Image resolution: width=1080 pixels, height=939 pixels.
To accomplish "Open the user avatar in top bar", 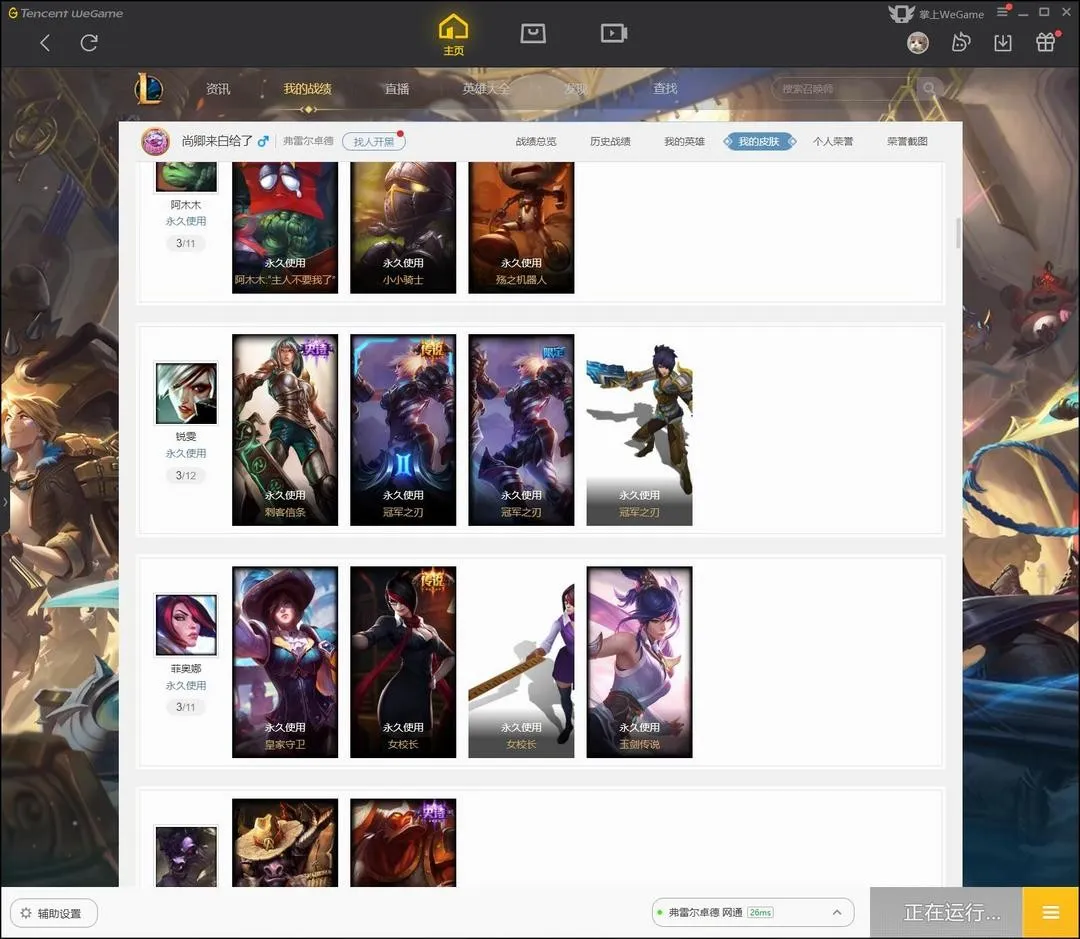I will coord(917,43).
